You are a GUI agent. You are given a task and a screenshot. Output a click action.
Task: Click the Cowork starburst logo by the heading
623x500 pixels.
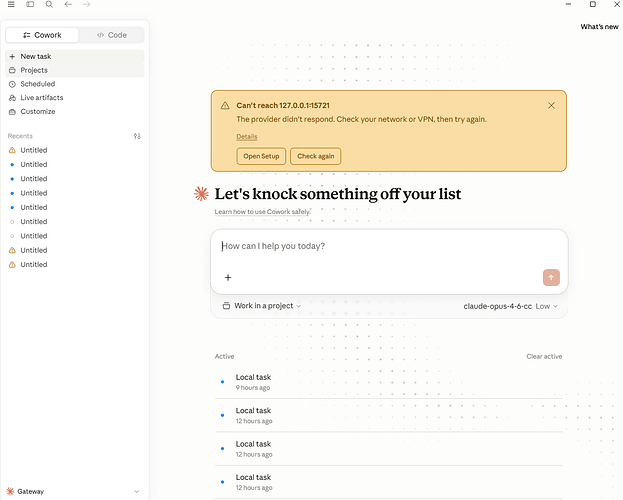[201, 194]
